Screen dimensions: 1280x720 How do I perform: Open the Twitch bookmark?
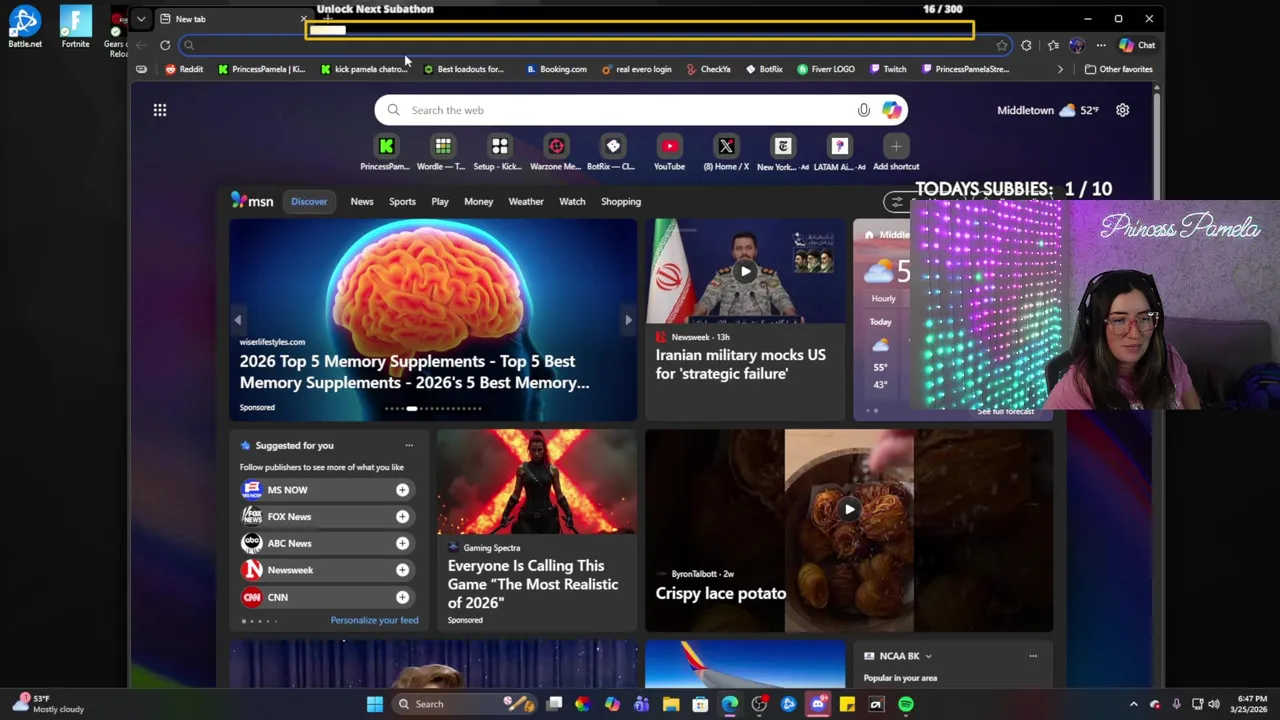tap(888, 69)
